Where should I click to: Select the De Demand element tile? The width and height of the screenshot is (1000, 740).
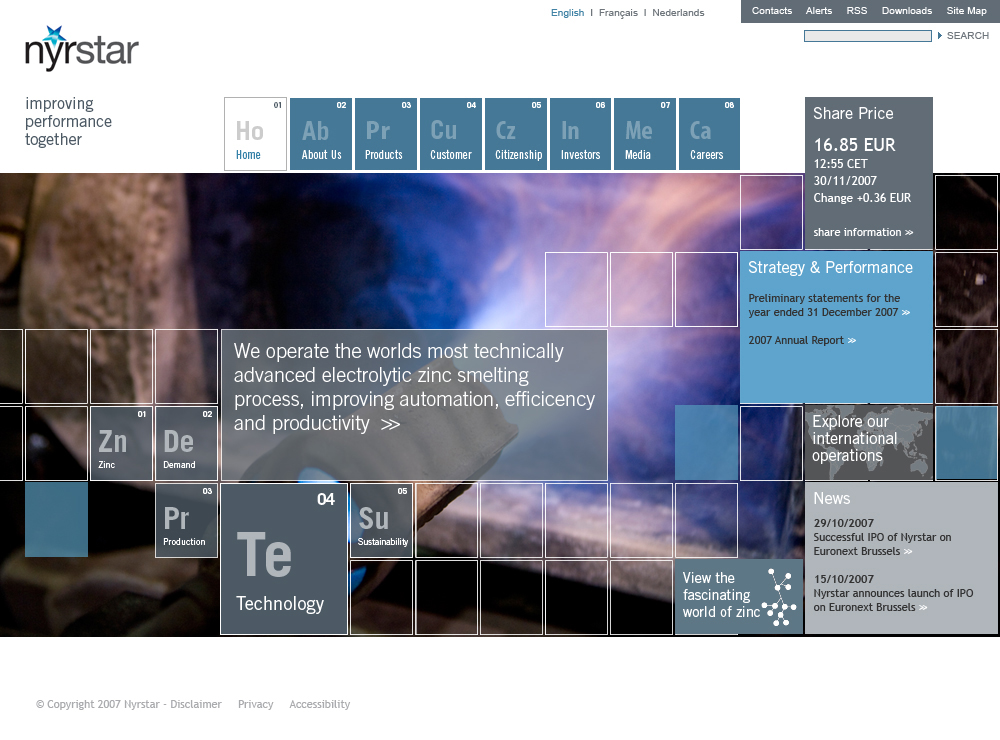(x=186, y=443)
